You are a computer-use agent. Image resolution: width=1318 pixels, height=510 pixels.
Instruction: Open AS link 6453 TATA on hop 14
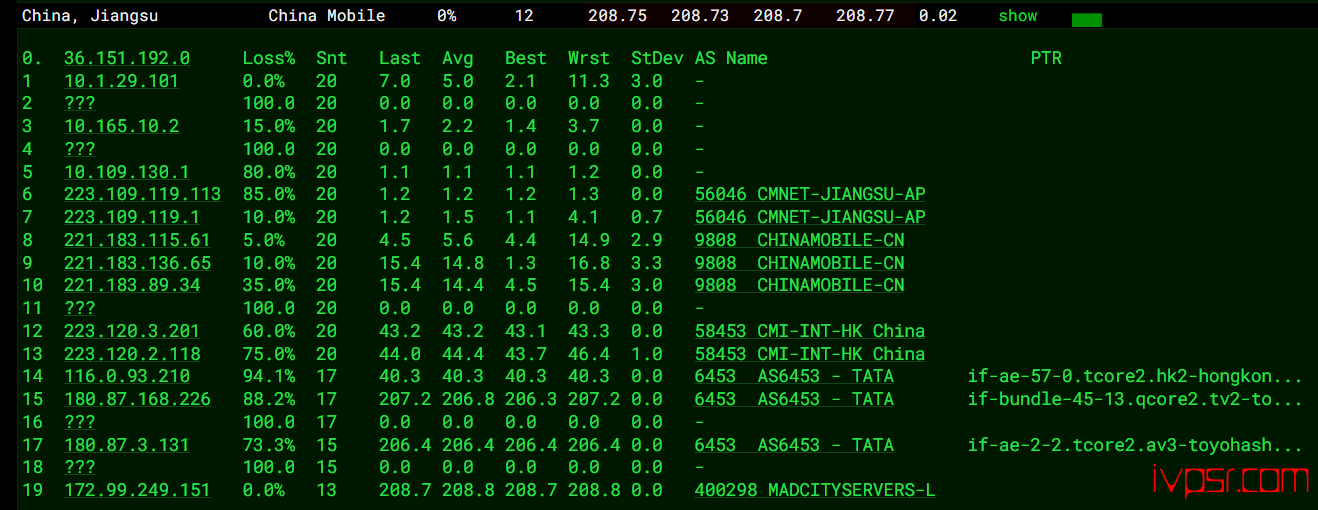coord(794,376)
